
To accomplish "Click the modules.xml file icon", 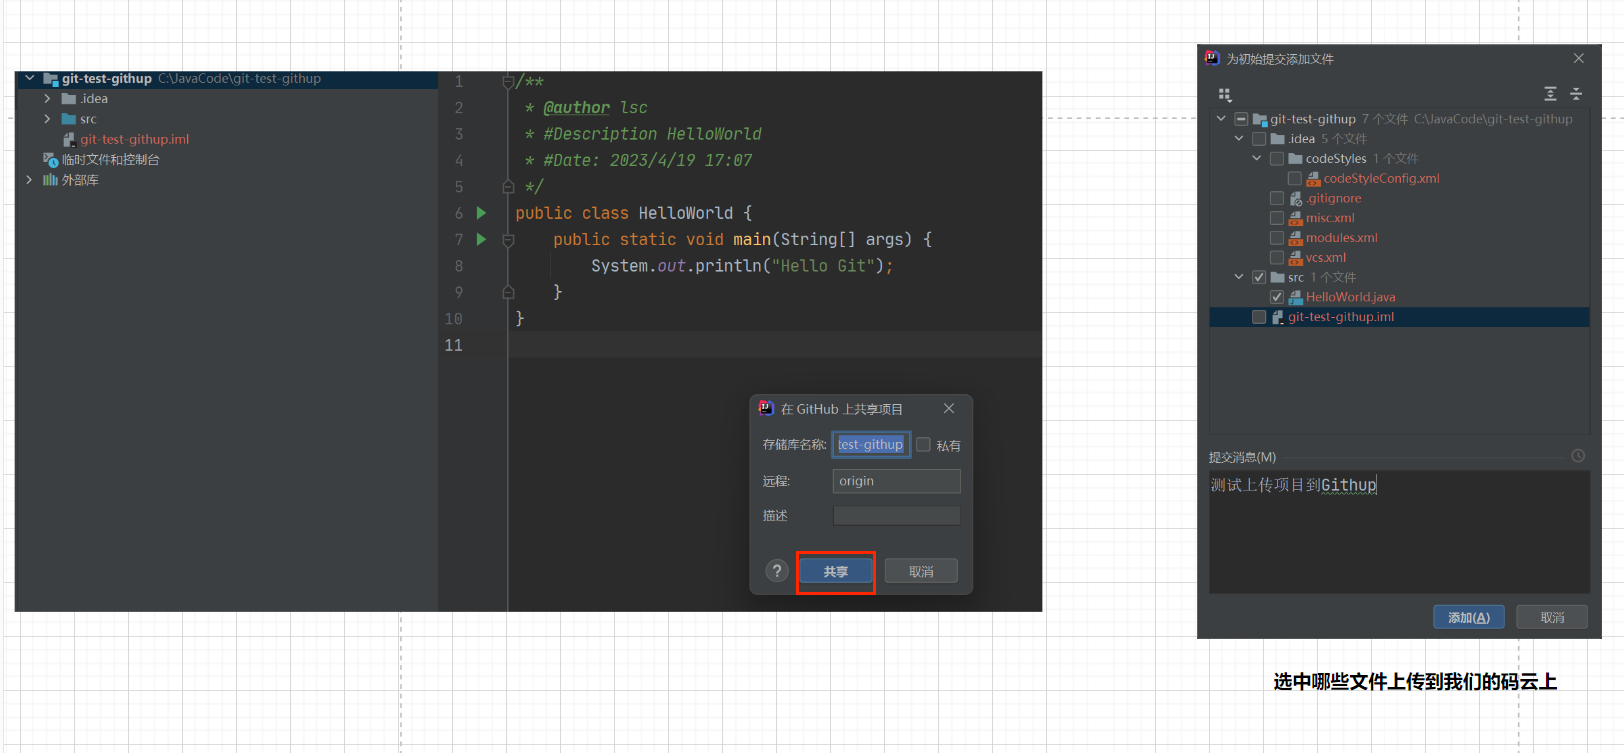I will 1296,238.
